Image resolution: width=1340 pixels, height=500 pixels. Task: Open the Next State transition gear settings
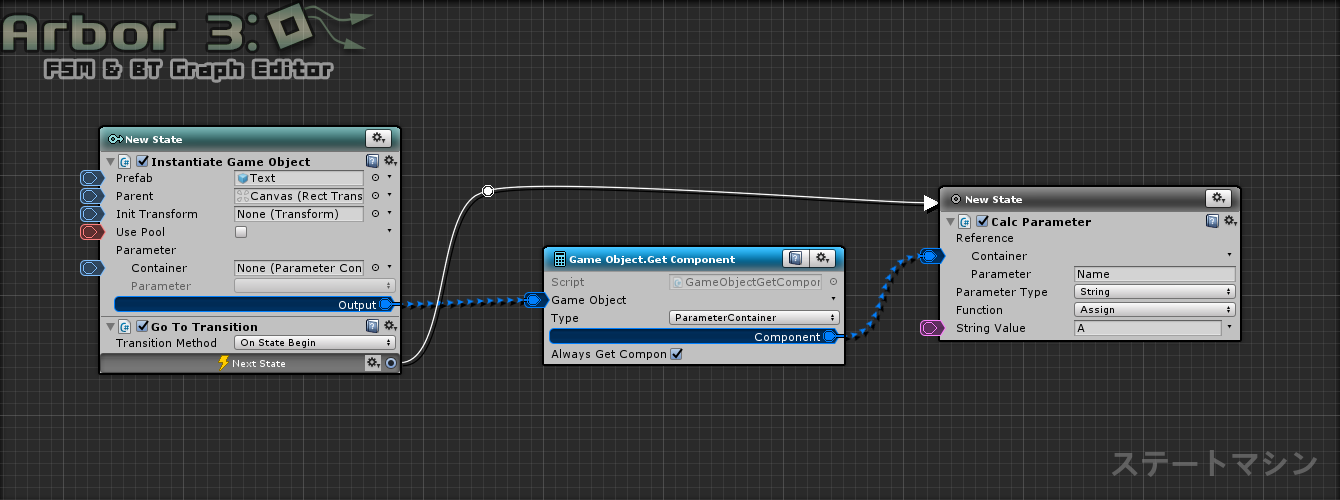pos(373,363)
